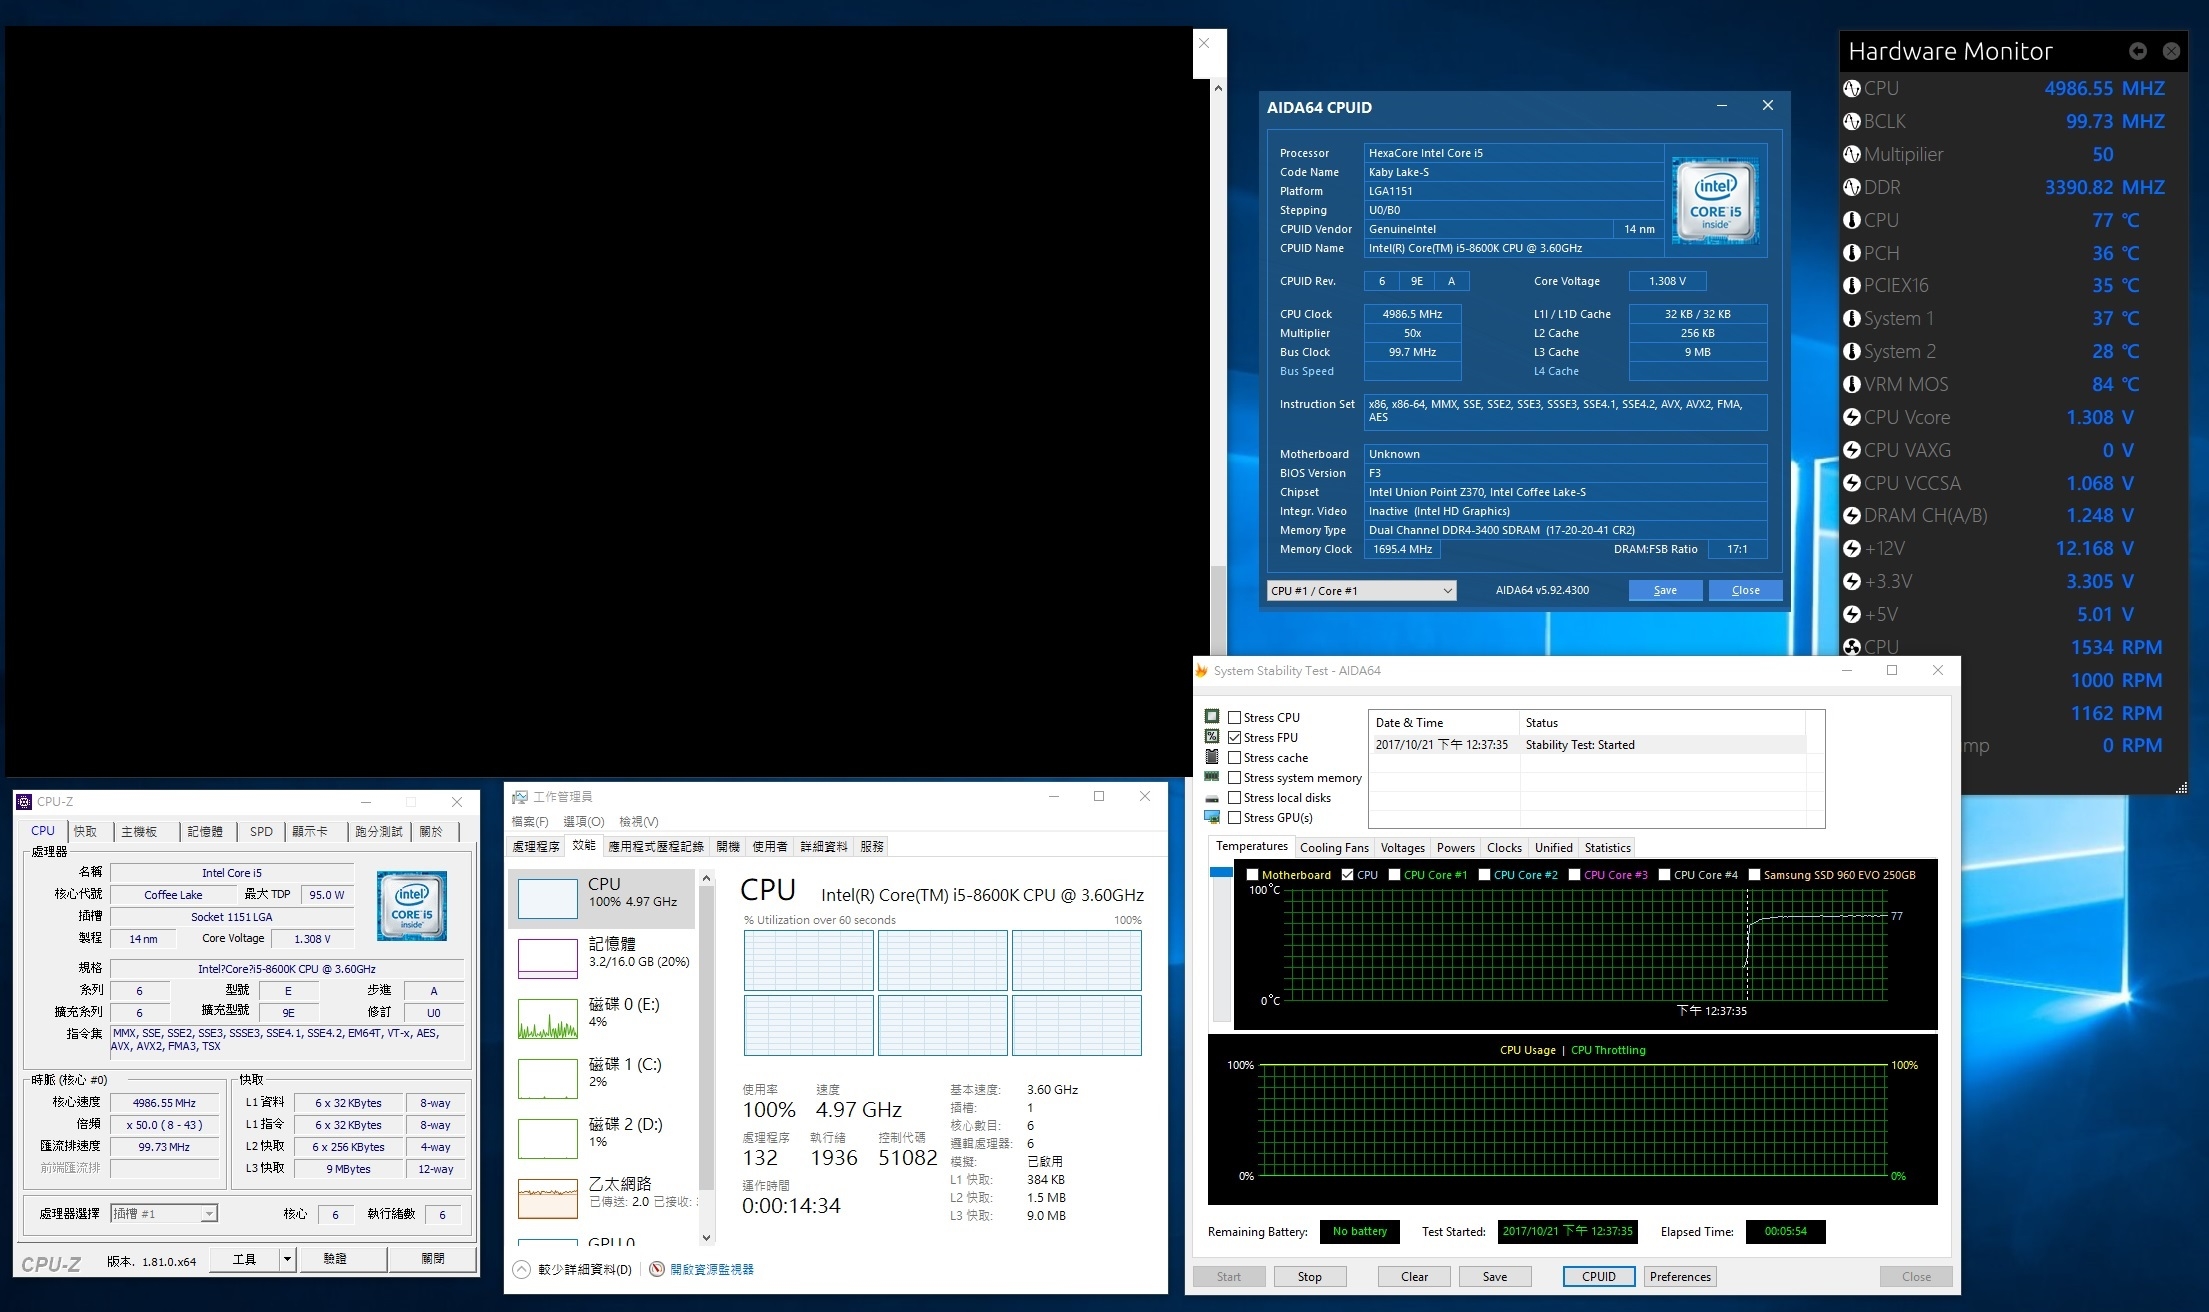Viewport: 2209px width, 1312px height.
Task: Click the Hardware Monitor back arrow icon
Action: tap(2138, 51)
